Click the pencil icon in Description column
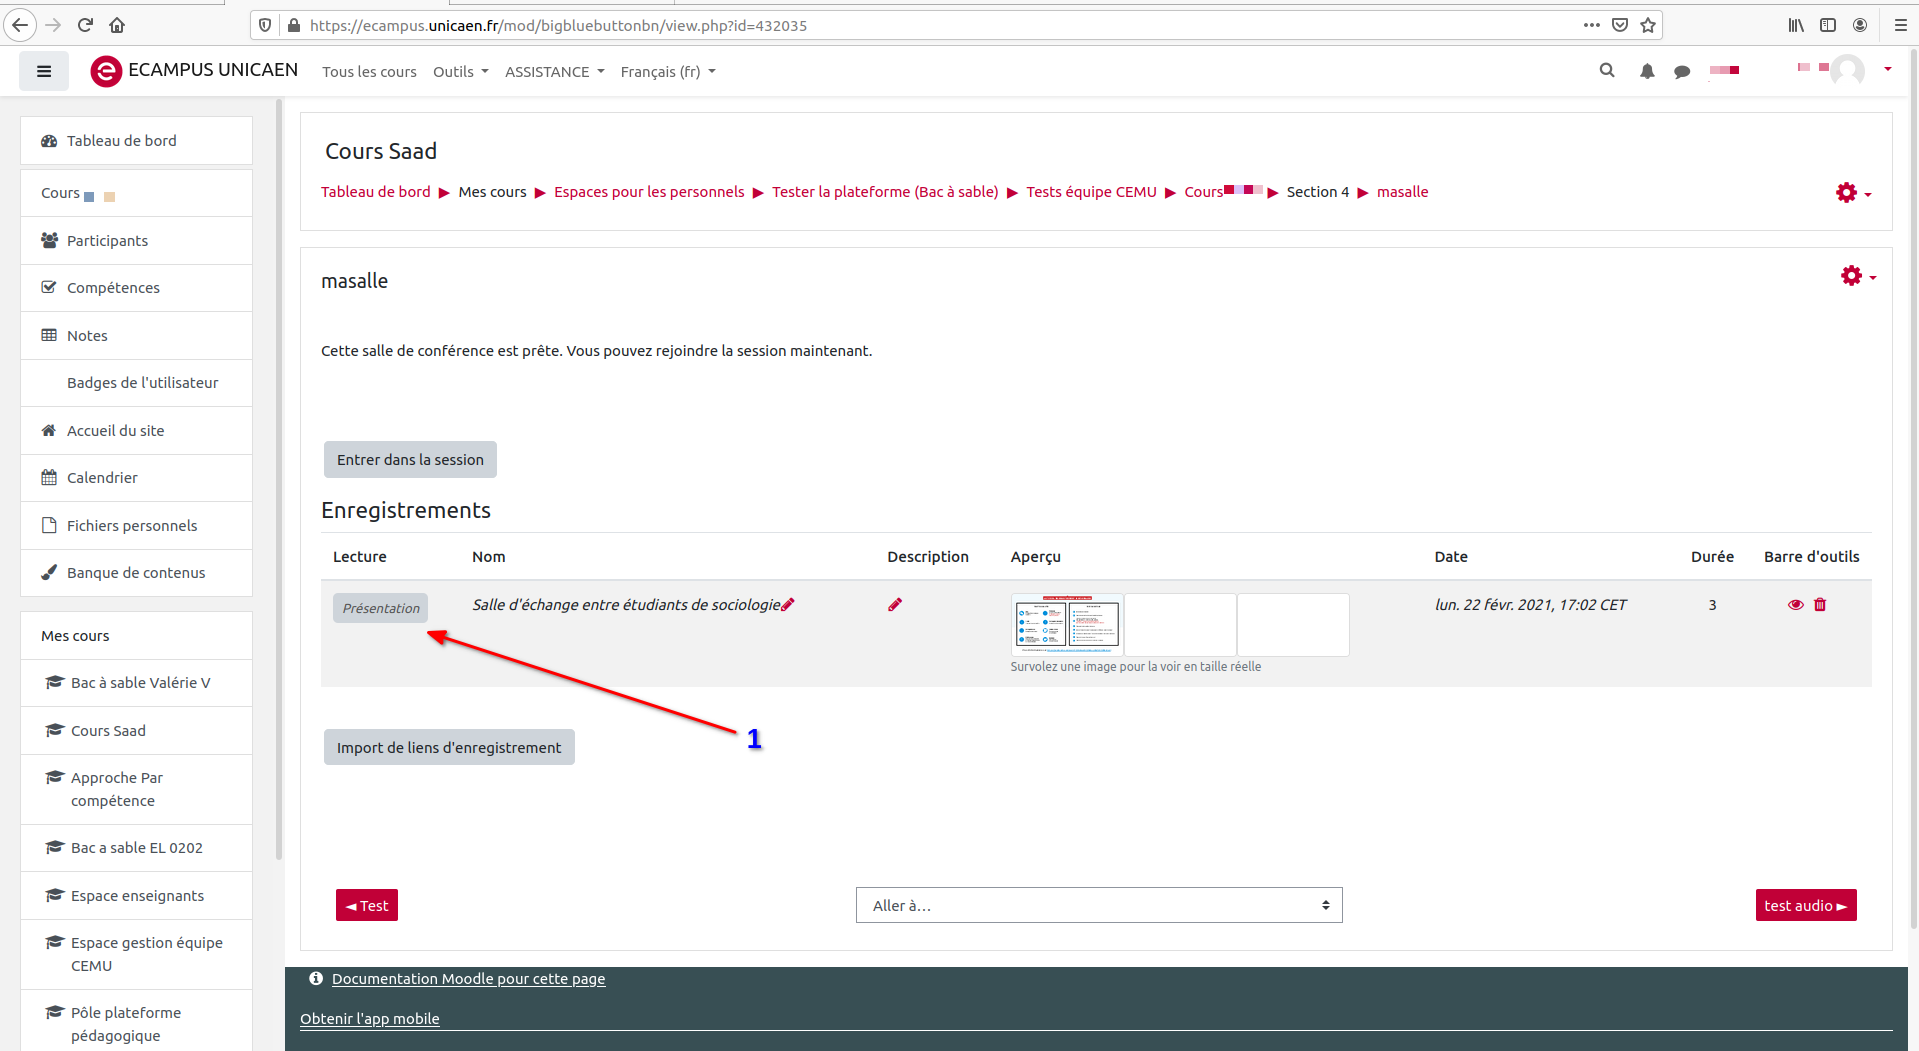This screenshot has width=1919, height=1051. pyautogui.click(x=895, y=605)
